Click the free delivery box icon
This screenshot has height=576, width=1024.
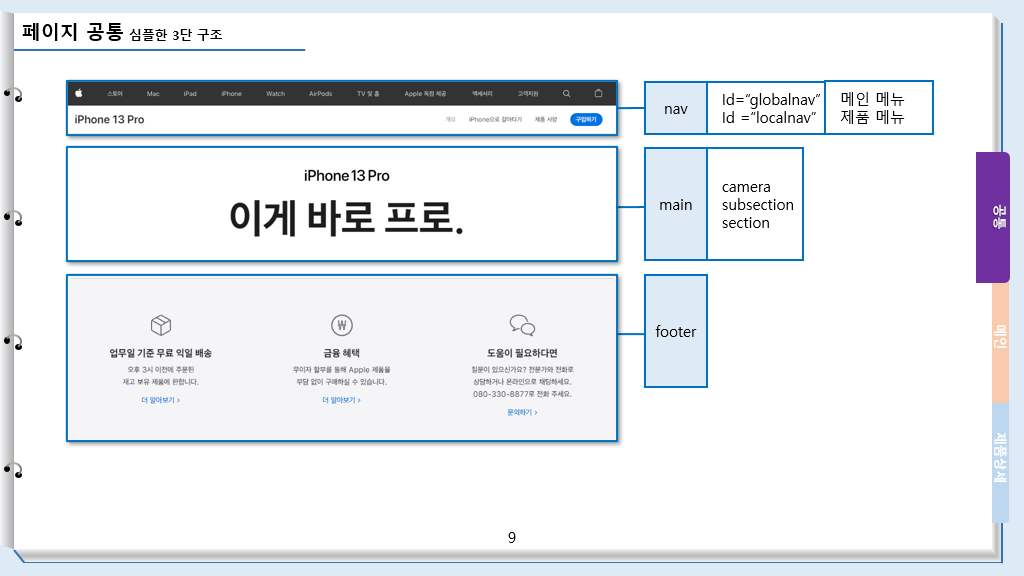click(161, 325)
